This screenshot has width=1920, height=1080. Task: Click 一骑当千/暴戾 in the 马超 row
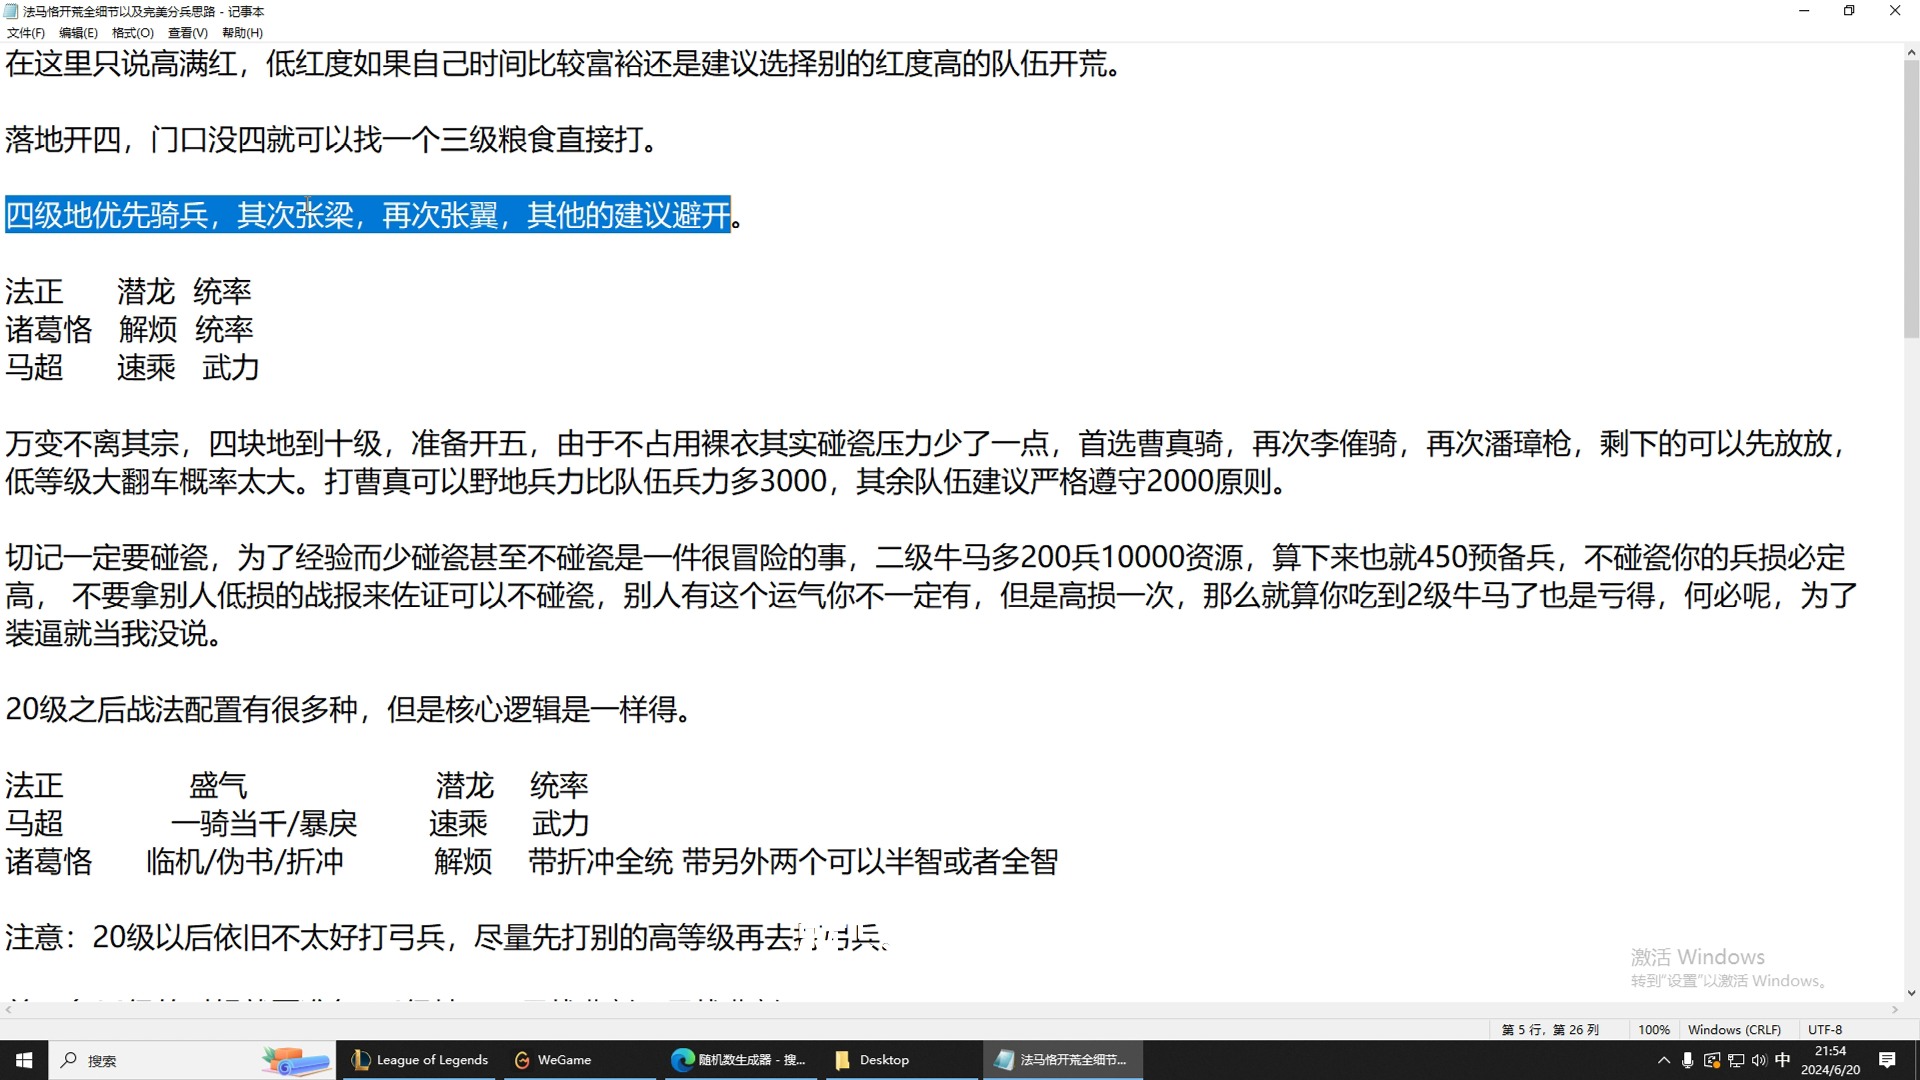tap(264, 824)
